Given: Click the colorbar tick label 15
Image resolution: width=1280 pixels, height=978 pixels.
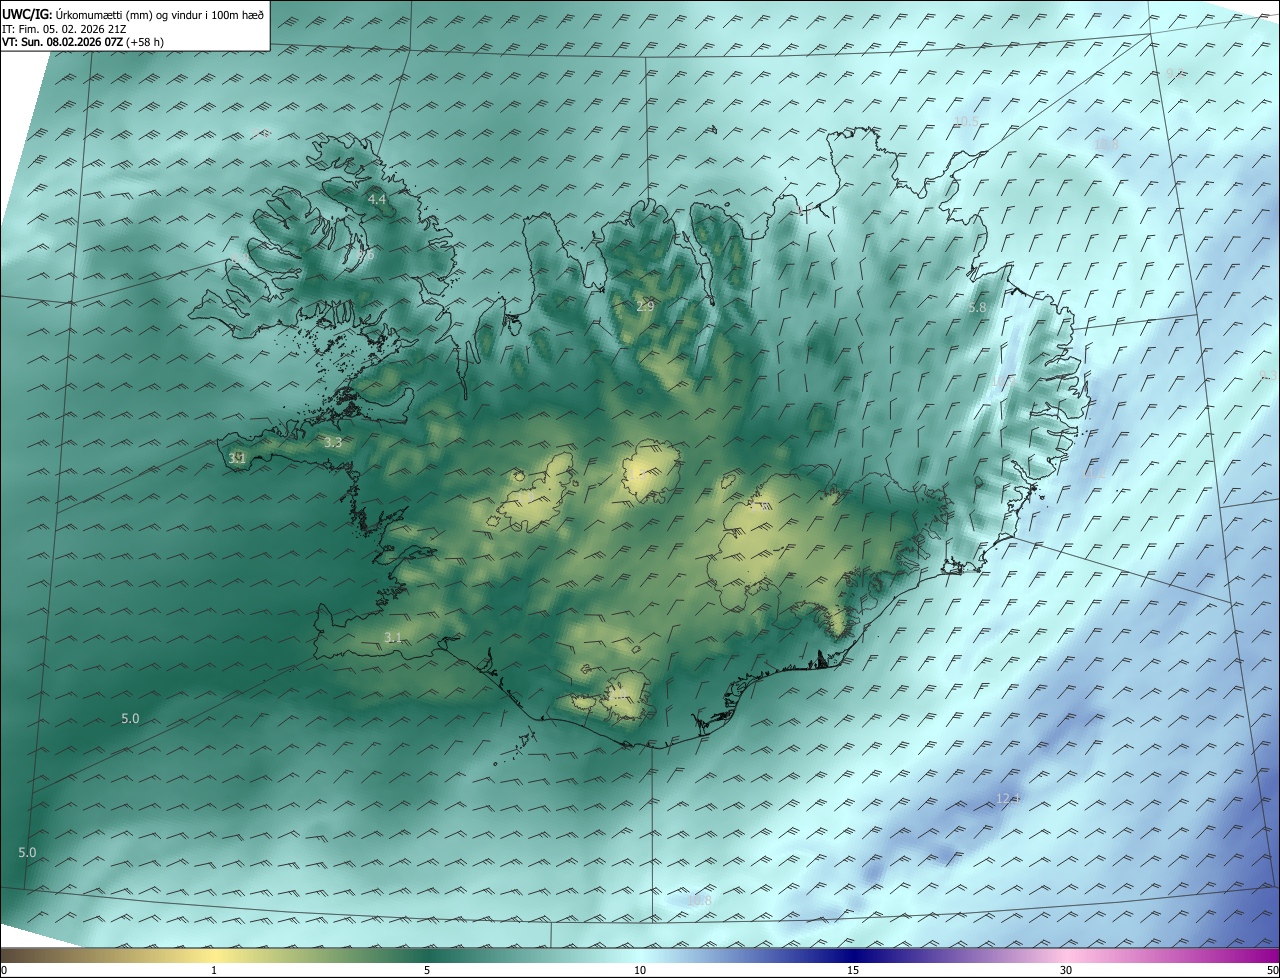Looking at the screenshot, I should point(853,970).
